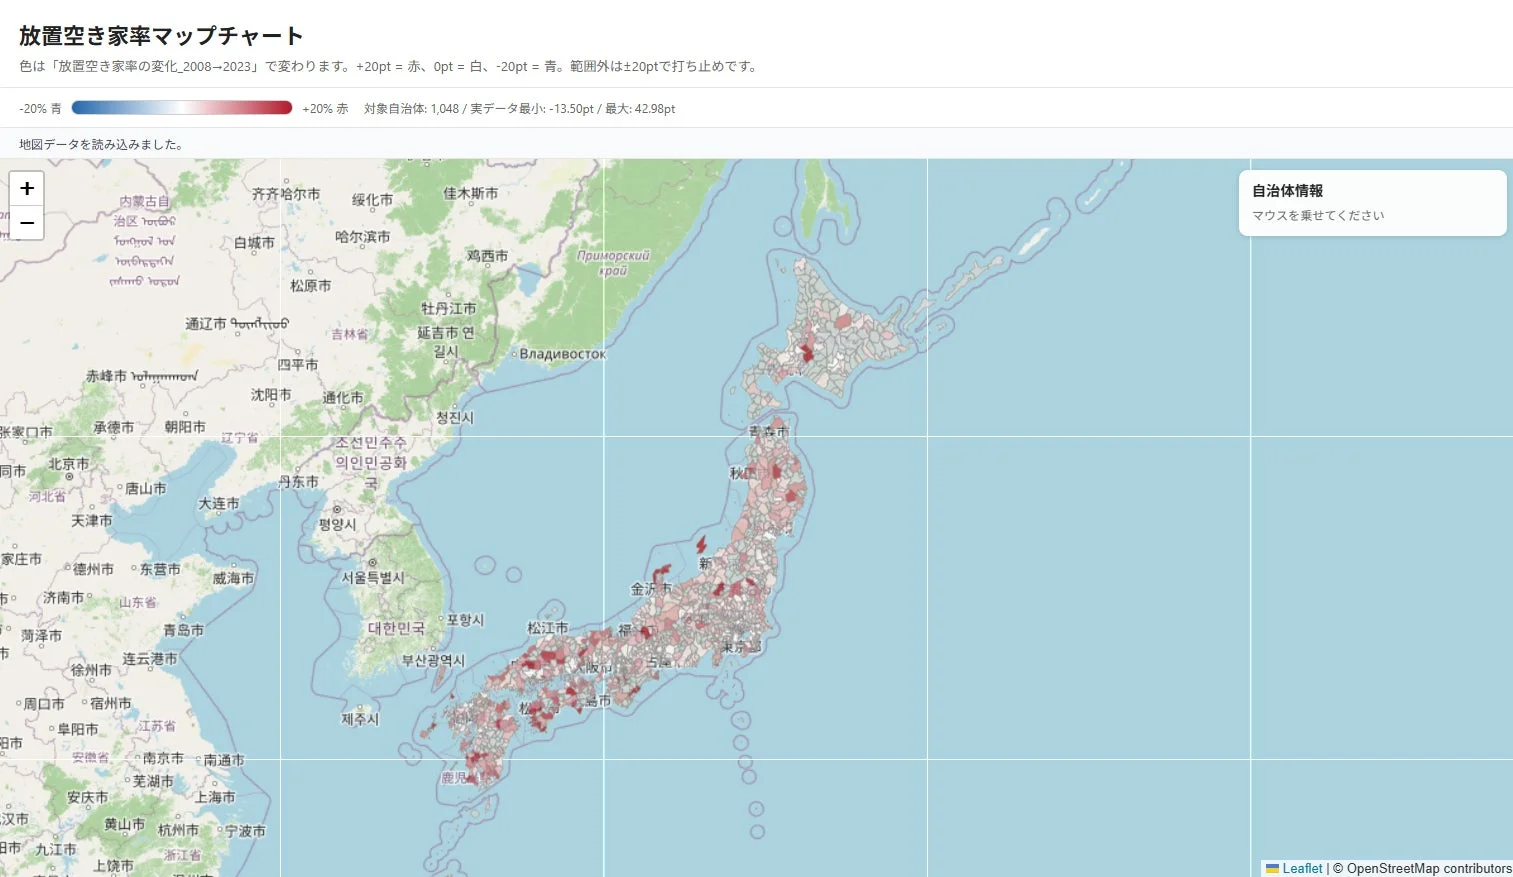The image size is (1513, 877).
Task: Click the 青岛市 label on the map
Action: 183,630
